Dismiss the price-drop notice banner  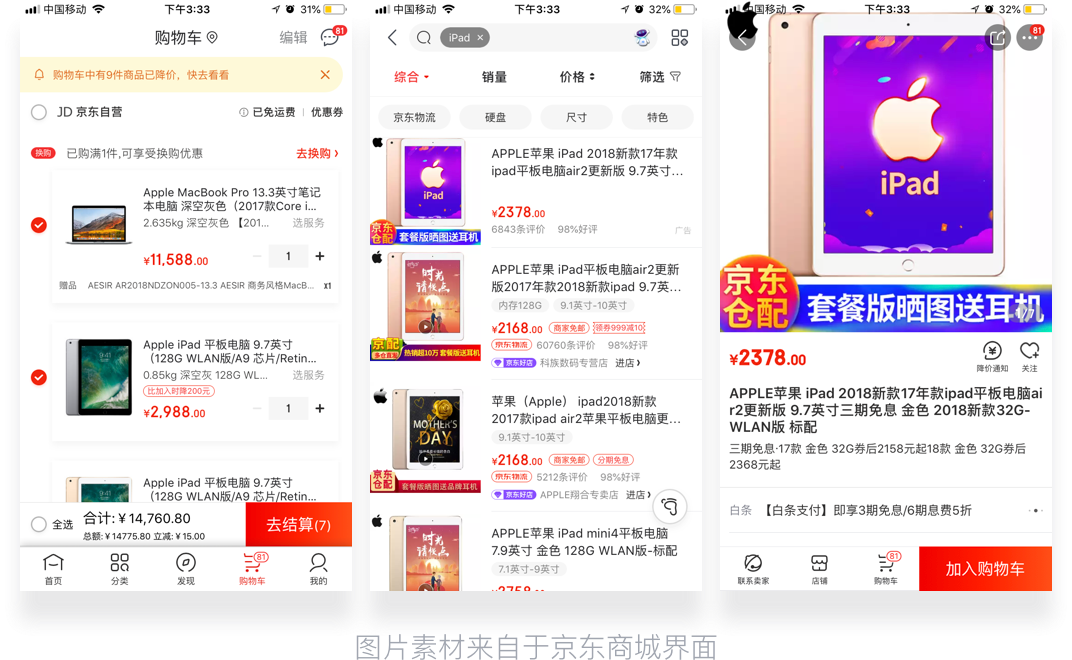tap(325, 75)
